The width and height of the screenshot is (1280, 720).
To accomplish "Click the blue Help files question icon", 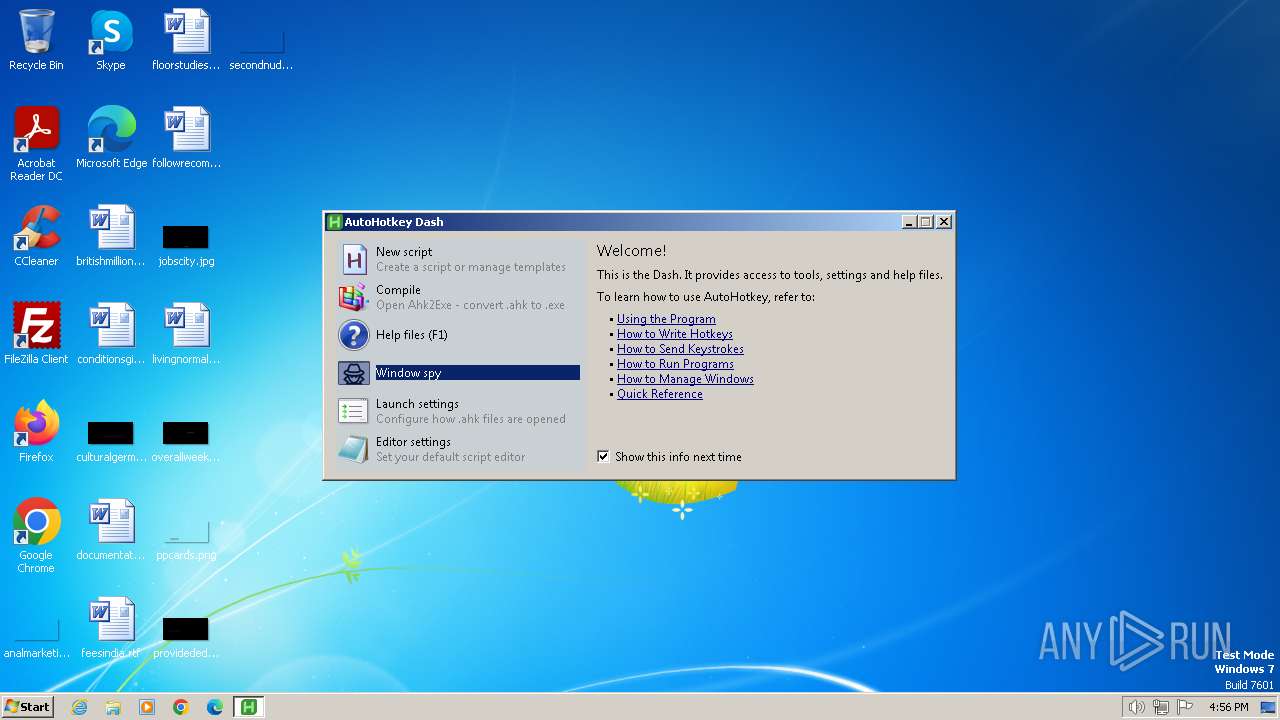I will tap(353, 335).
